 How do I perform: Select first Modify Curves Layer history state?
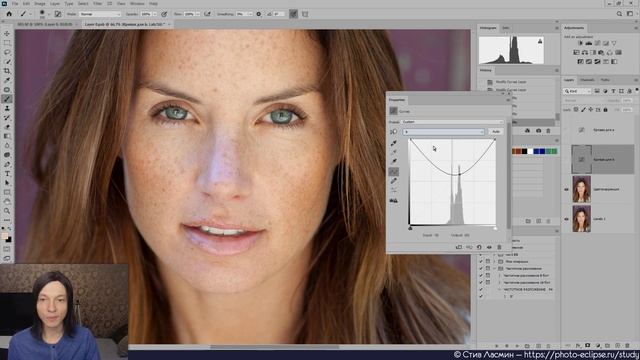(x=511, y=82)
